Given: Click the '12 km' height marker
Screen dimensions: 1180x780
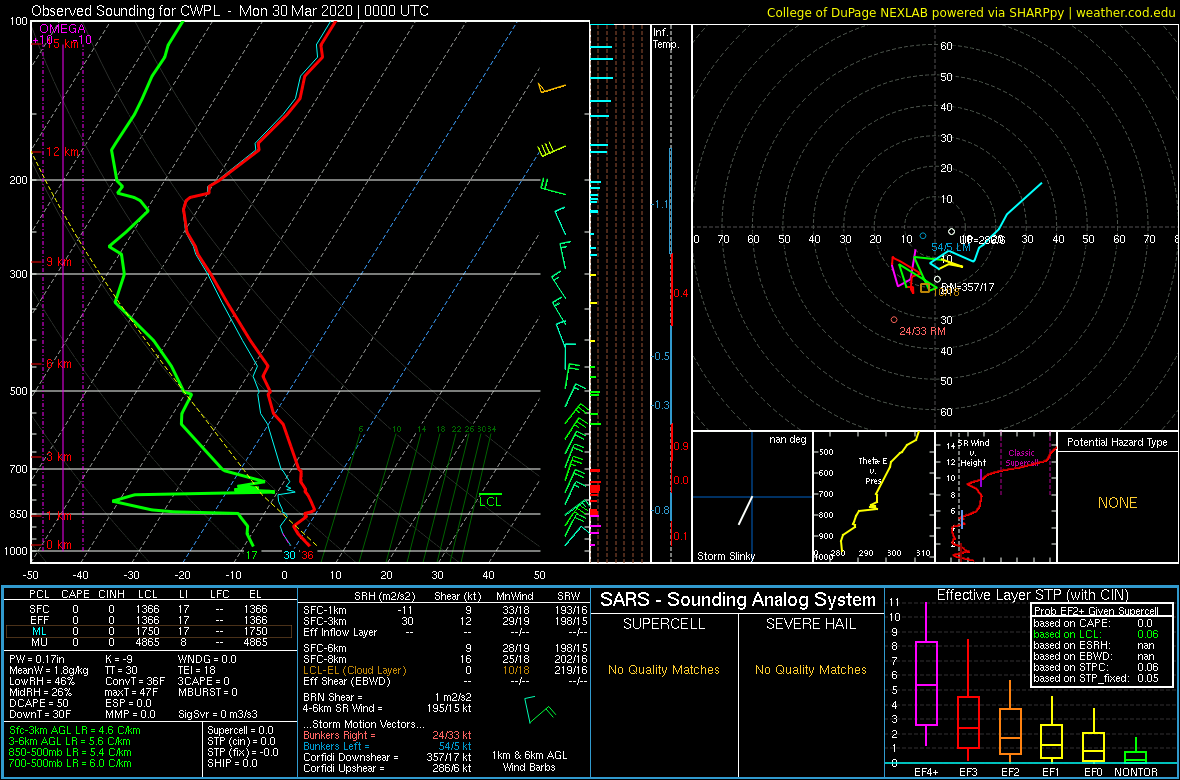Looking at the screenshot, I should [x=62, y=151].
